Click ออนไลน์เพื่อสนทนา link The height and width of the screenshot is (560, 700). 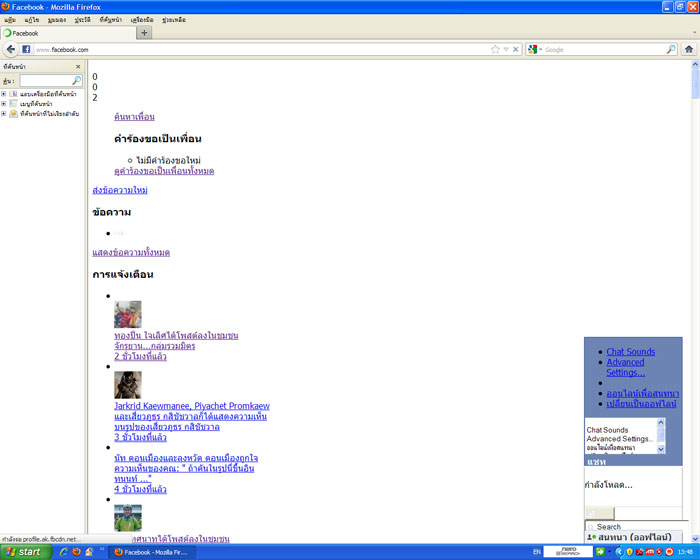pyautogui.click(x=642, y=393)
